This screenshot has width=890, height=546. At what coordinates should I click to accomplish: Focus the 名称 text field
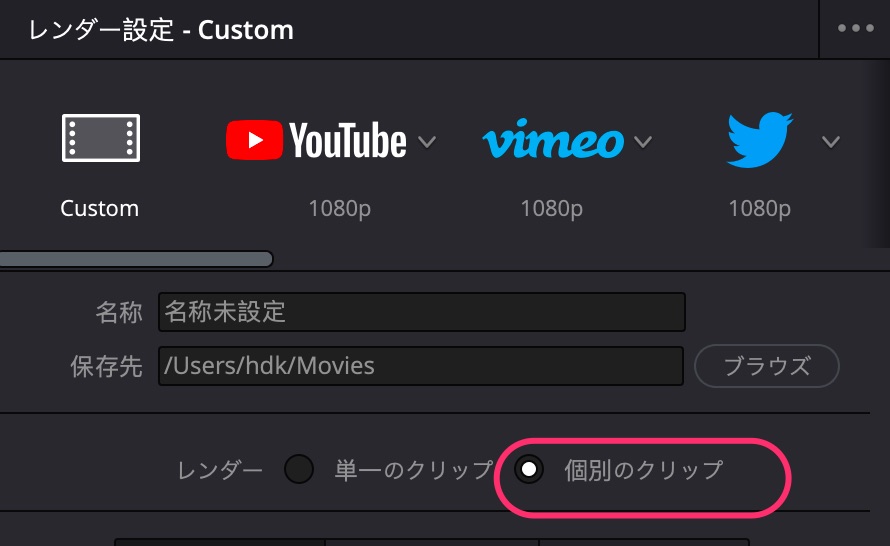click(x=422, y=312)
